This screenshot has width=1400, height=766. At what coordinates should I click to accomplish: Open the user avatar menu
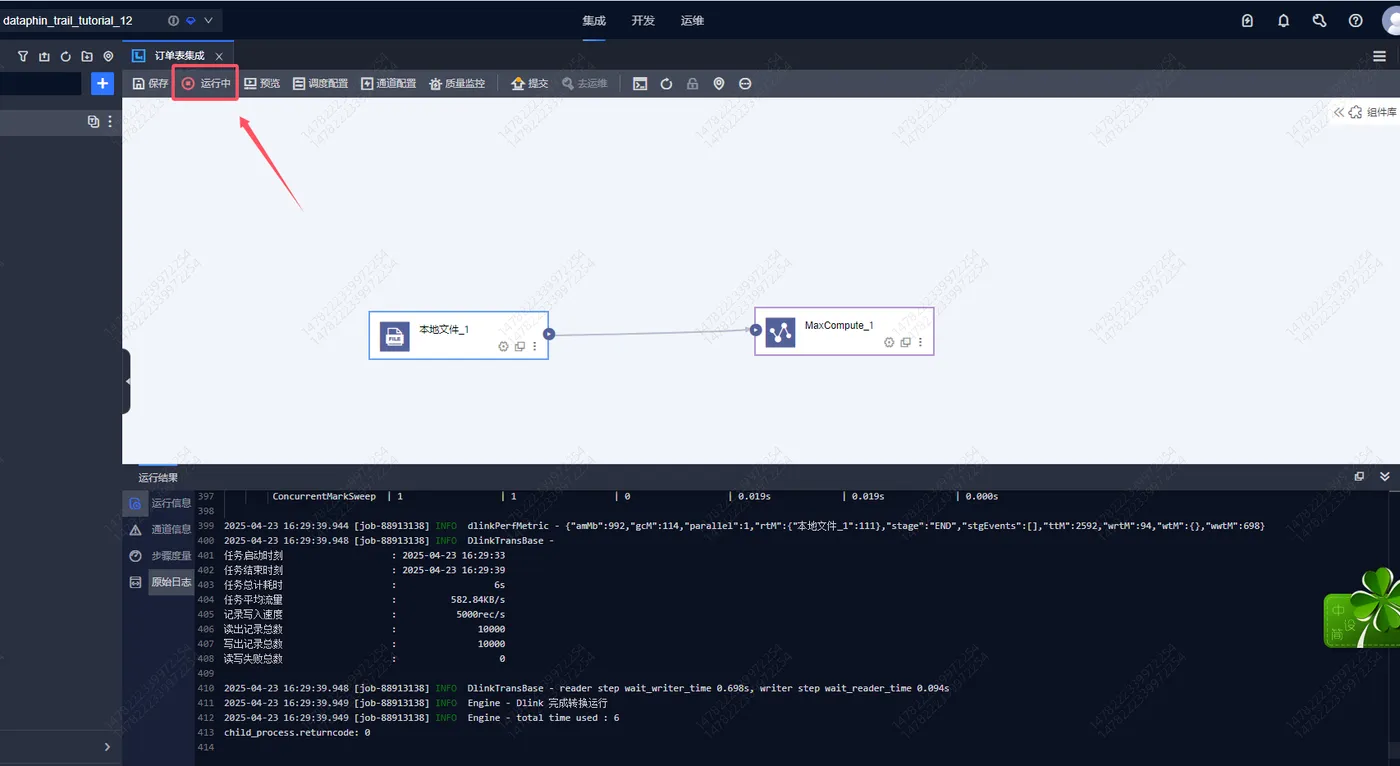(x=1390, y=20)
